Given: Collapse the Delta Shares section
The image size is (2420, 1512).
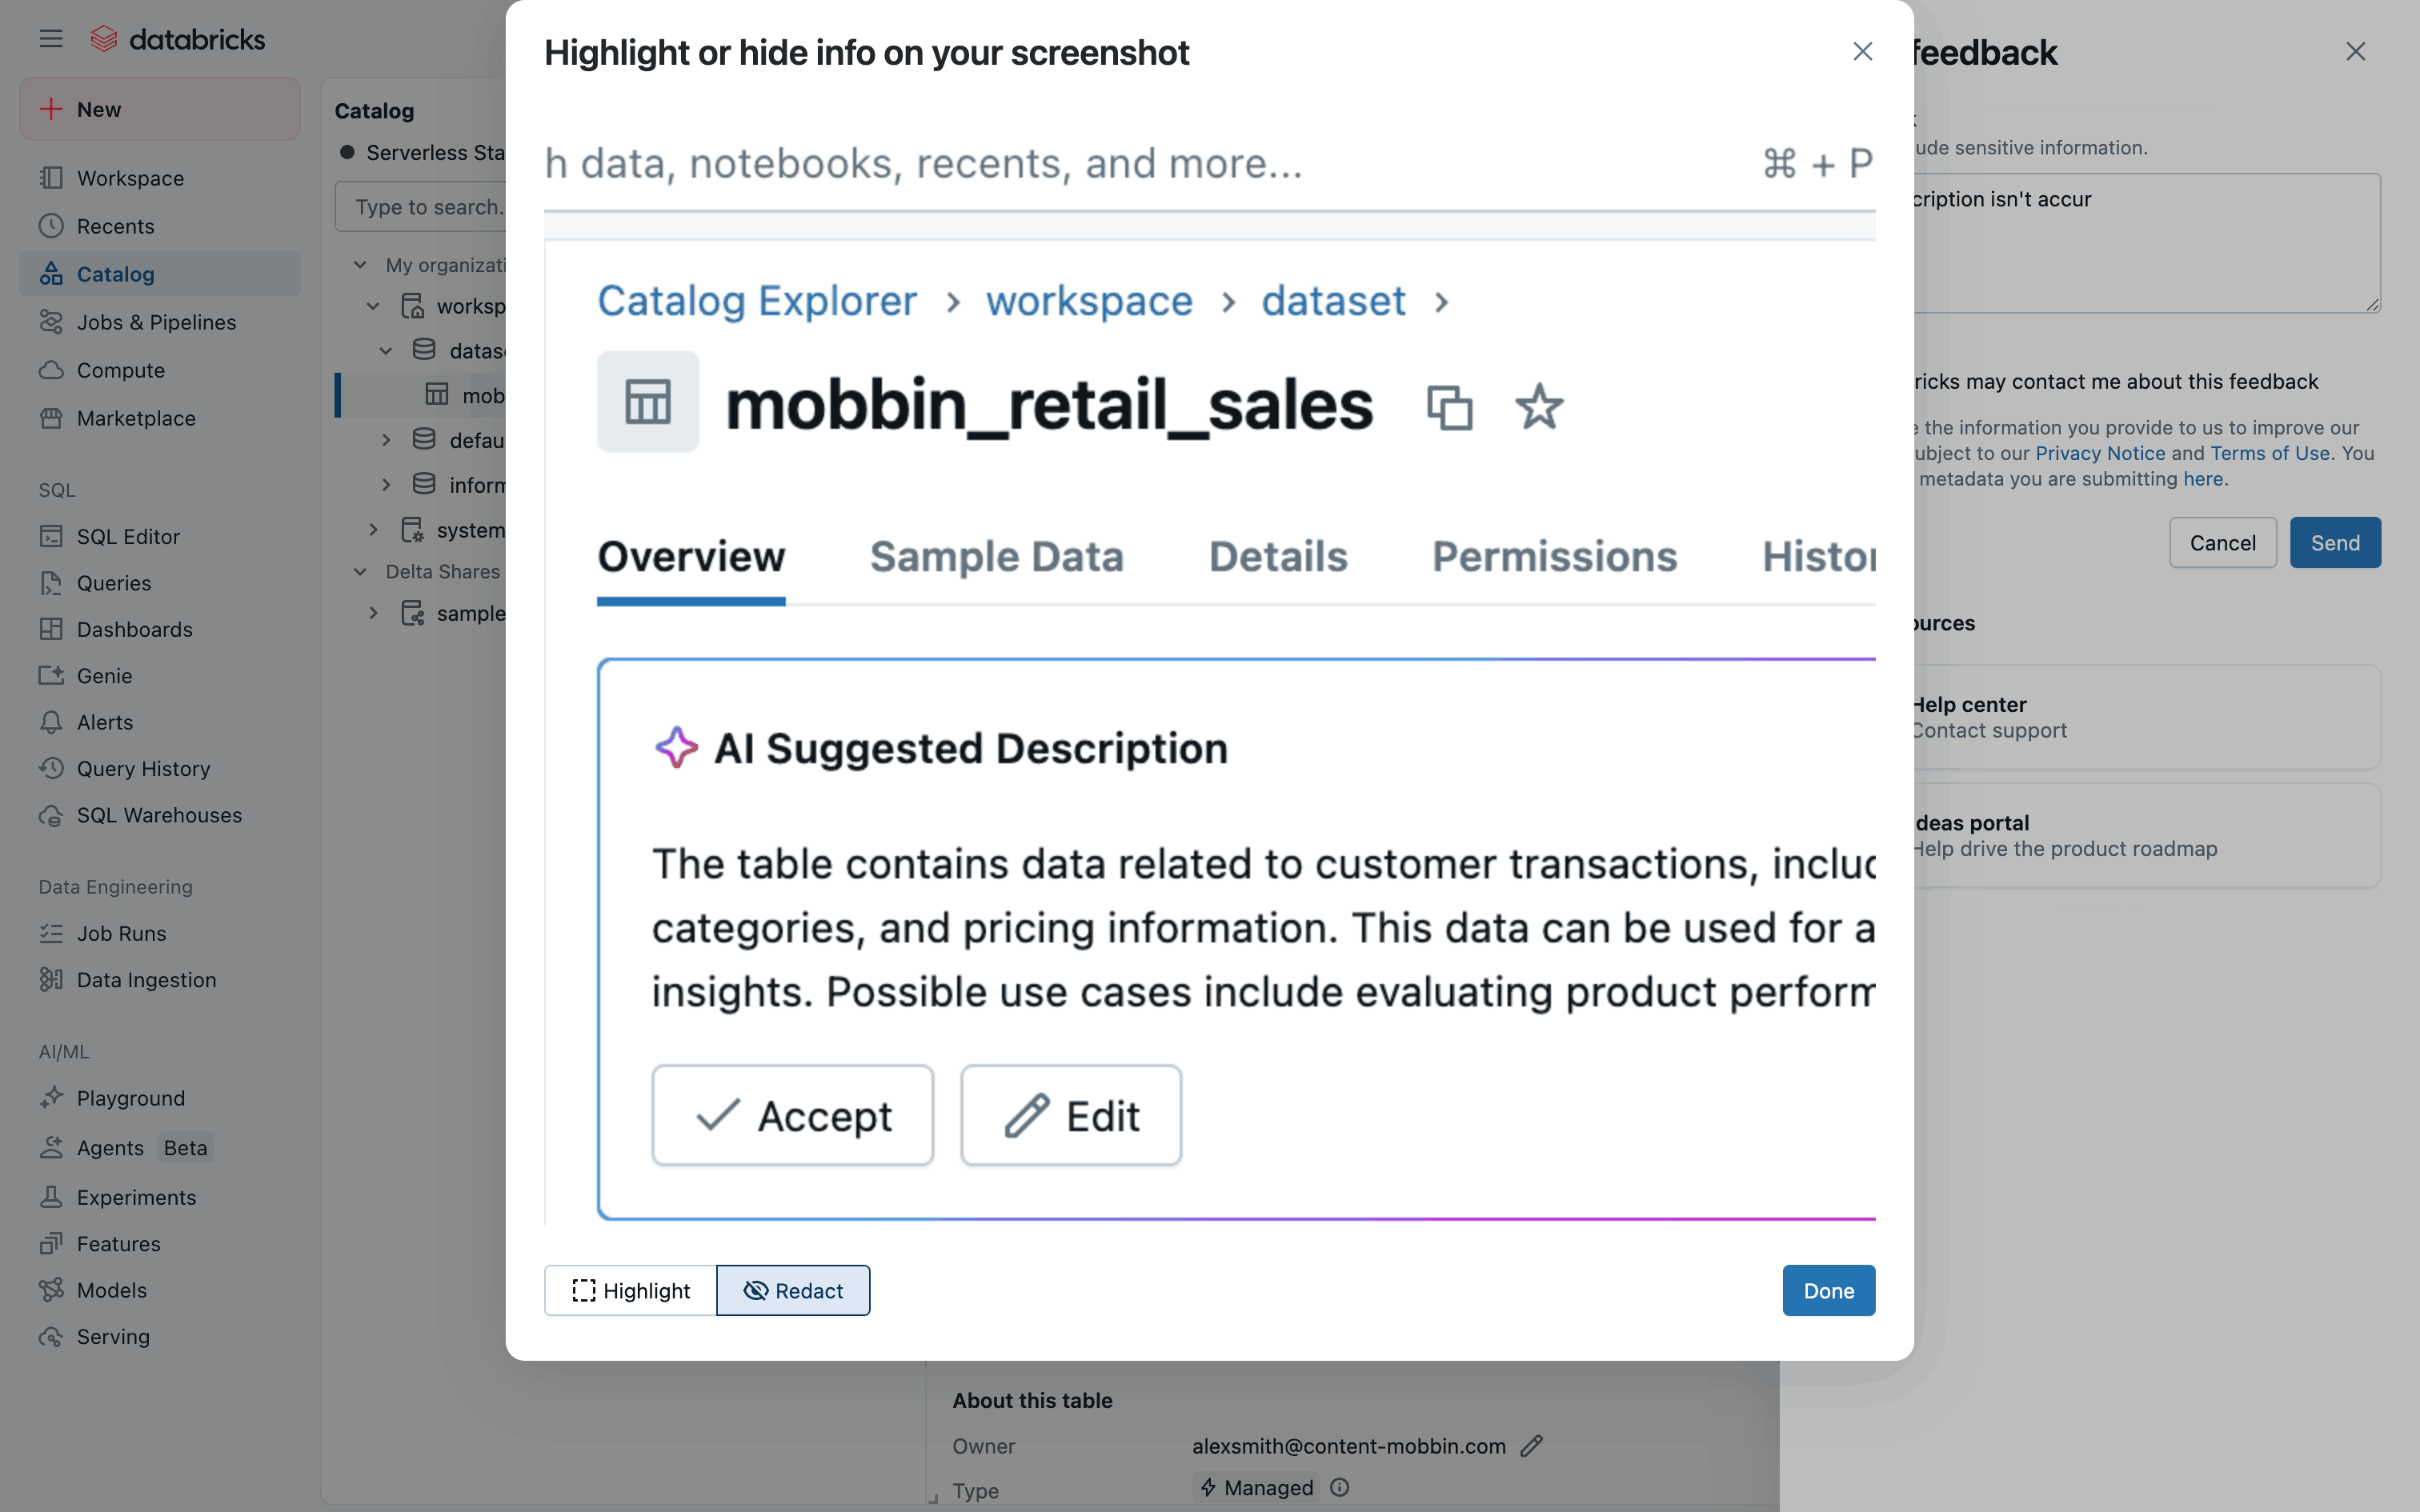Looking at the screenshot, I should [360, 571].
